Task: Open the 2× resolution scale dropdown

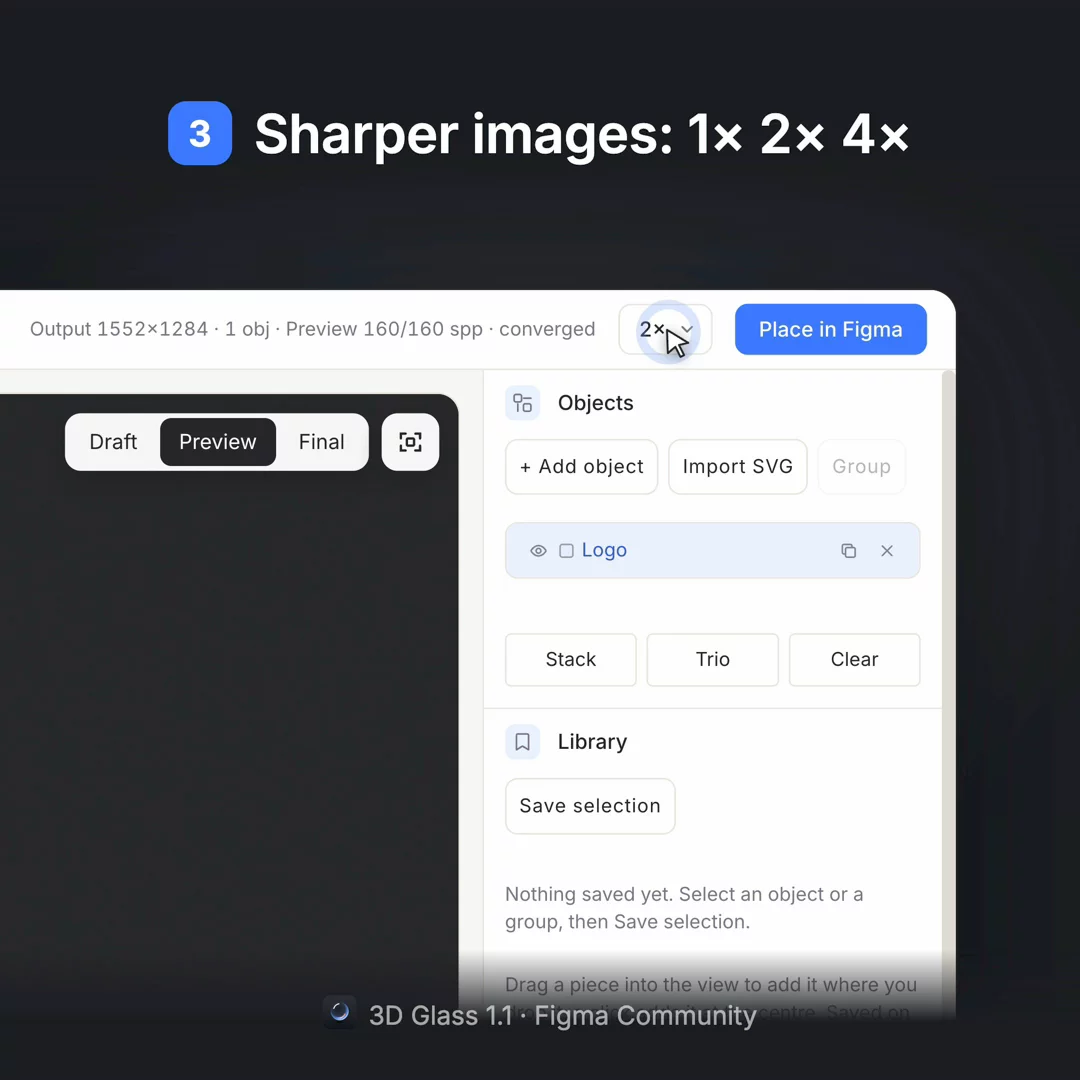Action: (665, 329)
